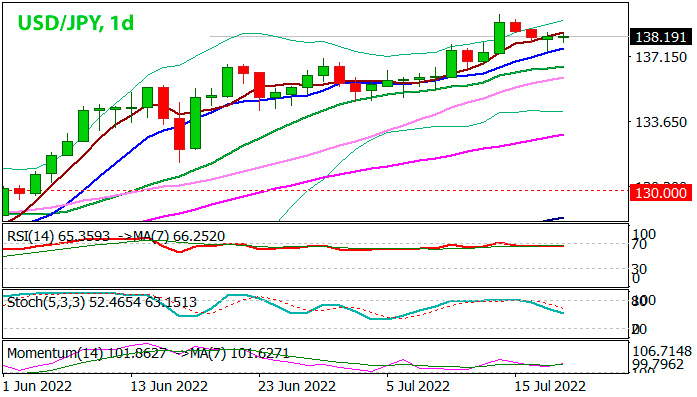Click the 99.7962 momentum scale value
The image size is (697, 397).
[657, 364]
